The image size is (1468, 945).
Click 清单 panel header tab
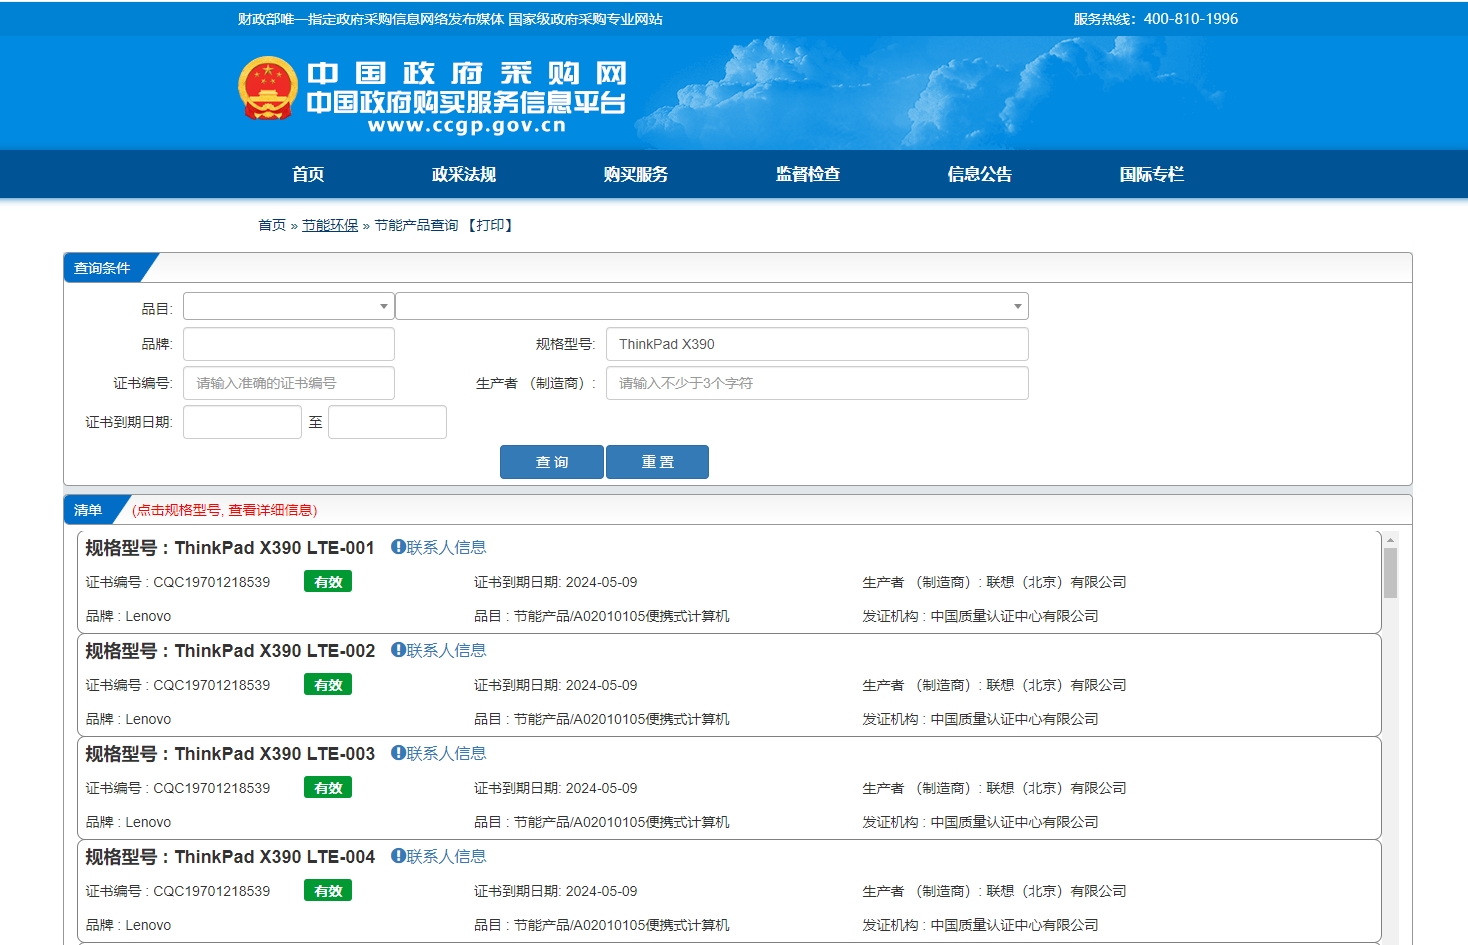pyautogui.click(x=89, y=510)
